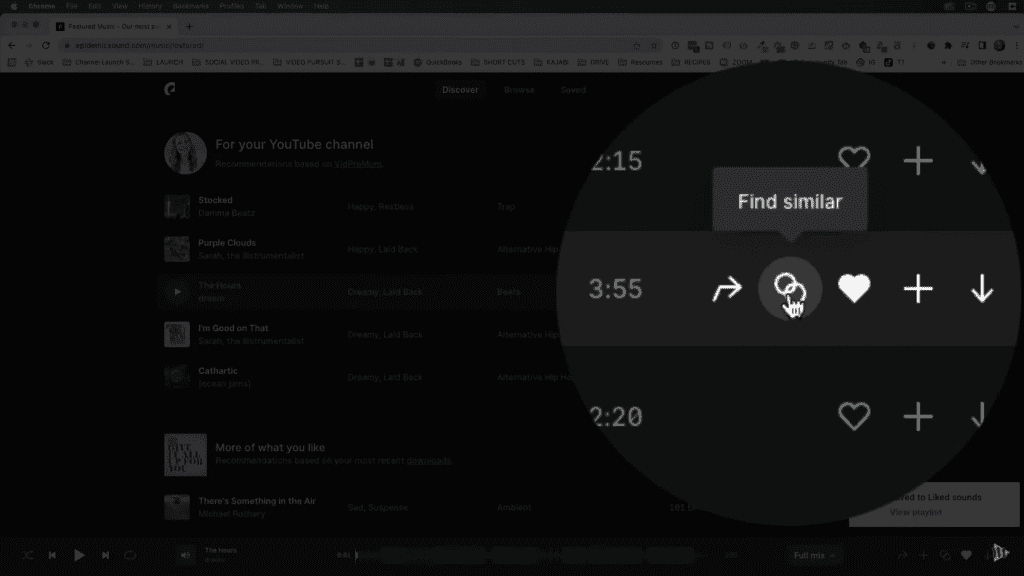The width and height of the screenshot is (1024, 576).
Task: Follow the downloads link
Action: coord(428,460)
